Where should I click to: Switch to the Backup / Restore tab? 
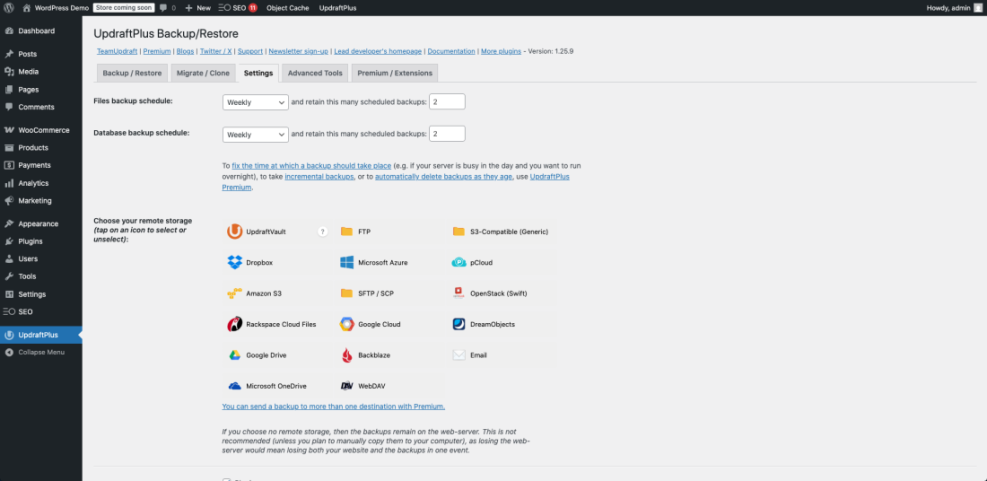[x=132, y=73]
